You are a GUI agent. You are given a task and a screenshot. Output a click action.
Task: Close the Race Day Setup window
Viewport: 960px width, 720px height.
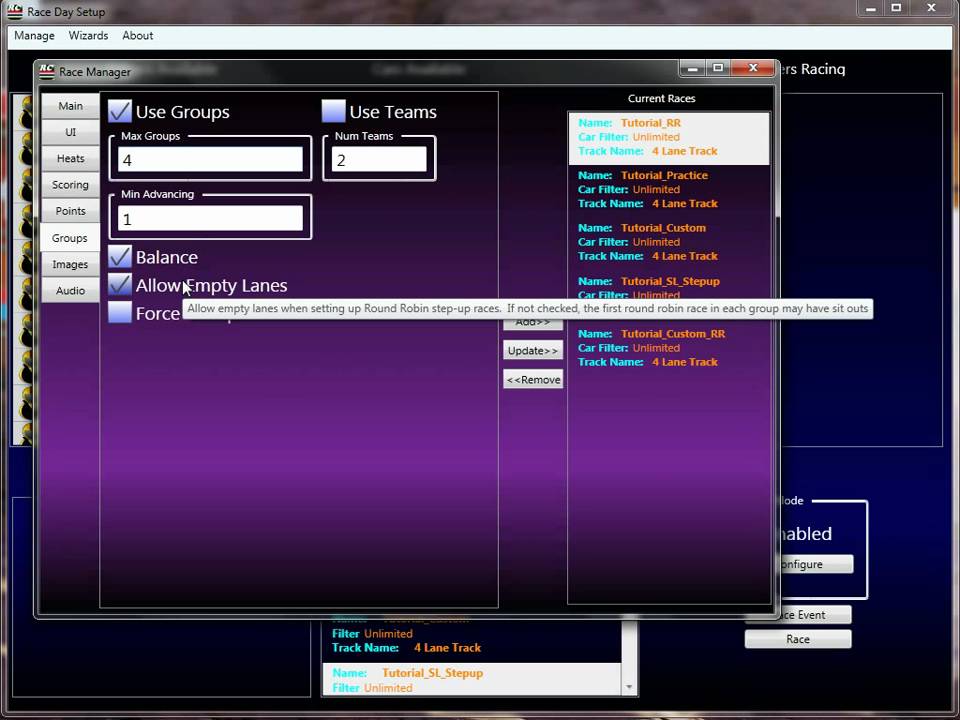click(x=931, y=9)
